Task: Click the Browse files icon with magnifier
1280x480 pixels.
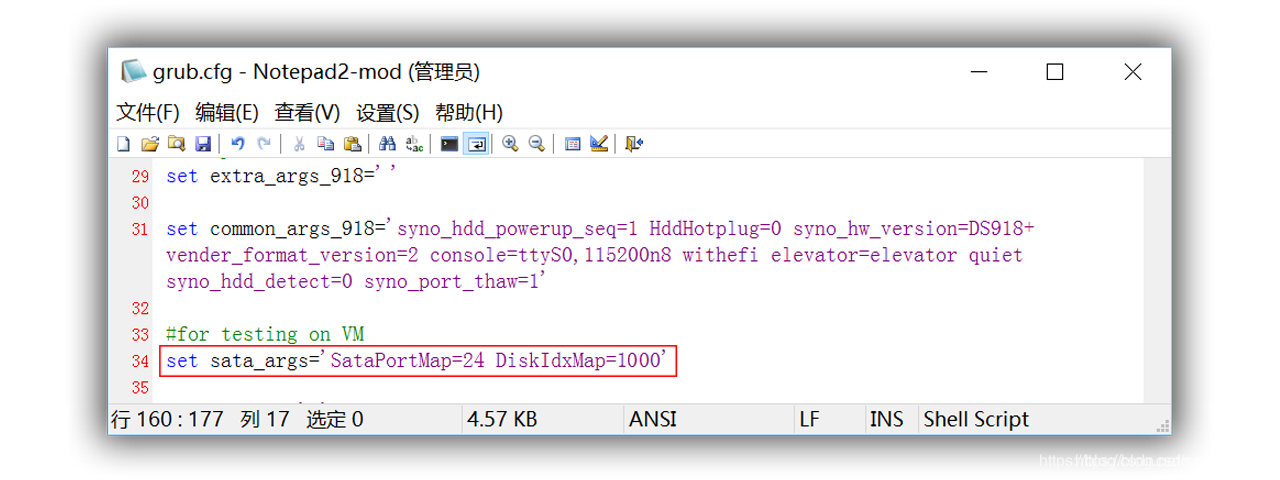Action: [176, 144]
